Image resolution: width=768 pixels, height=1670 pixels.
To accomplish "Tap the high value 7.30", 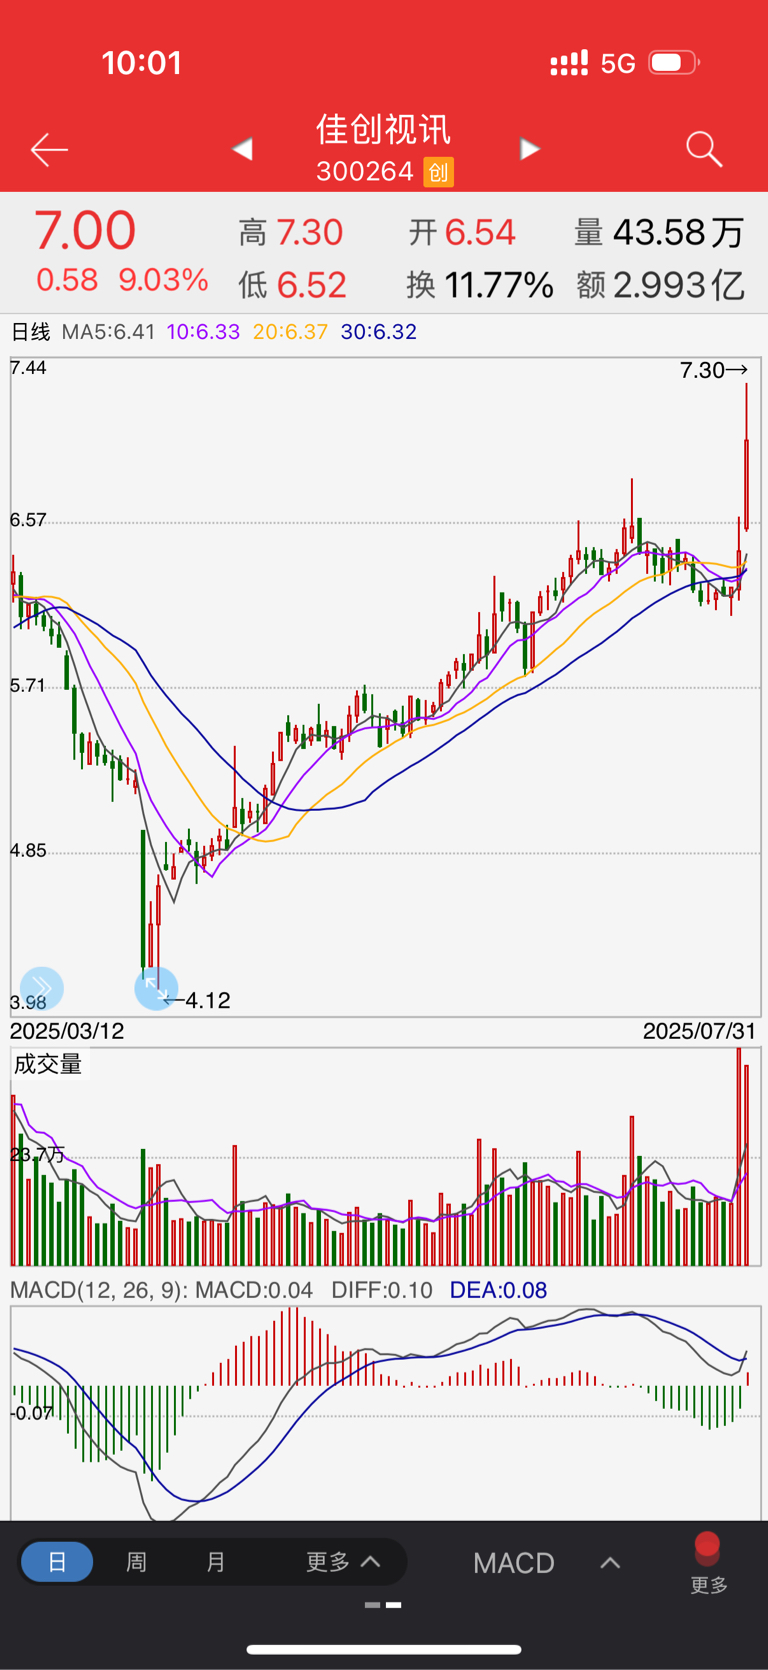I will click(310, 233).
